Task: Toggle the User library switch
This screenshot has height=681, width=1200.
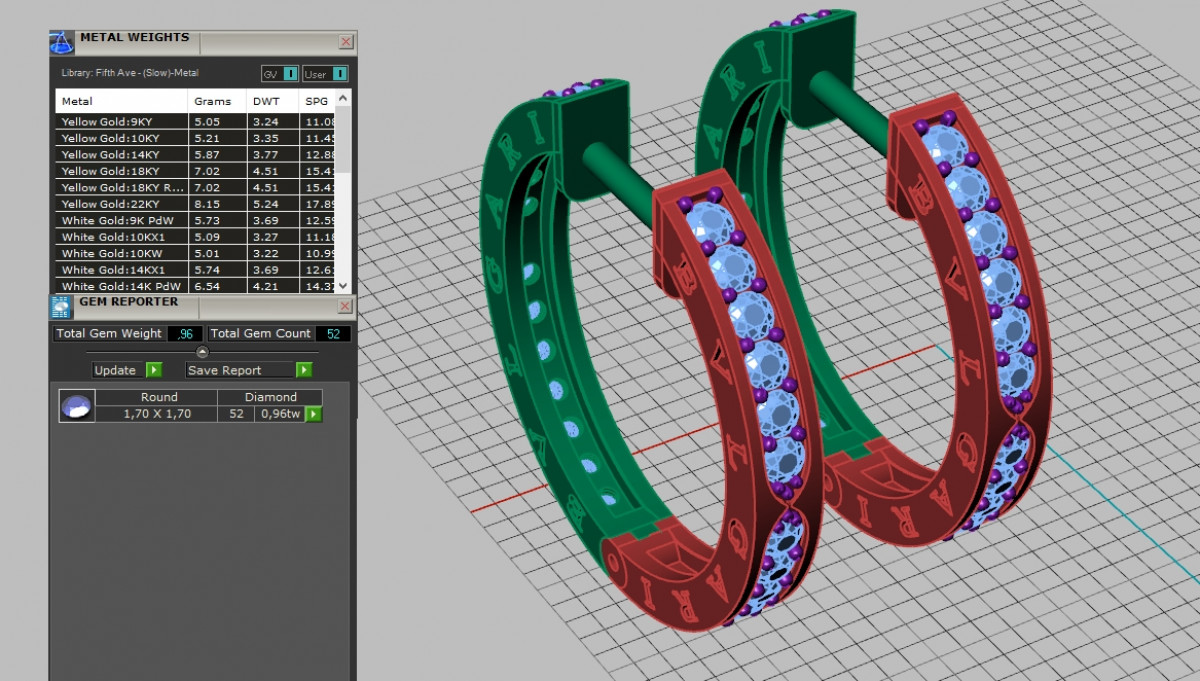Action: [340, 74]
